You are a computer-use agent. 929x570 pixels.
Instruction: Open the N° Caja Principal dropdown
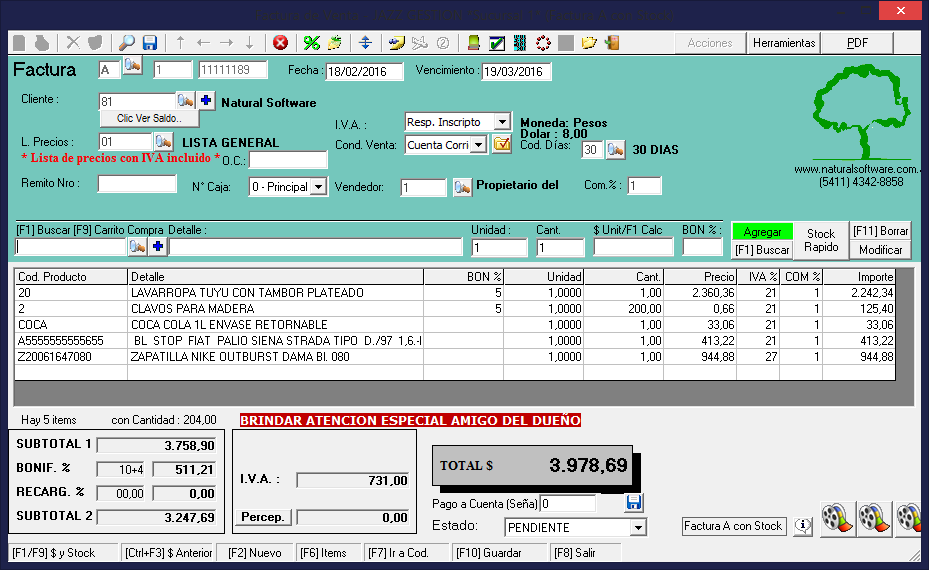coord(318,187)
